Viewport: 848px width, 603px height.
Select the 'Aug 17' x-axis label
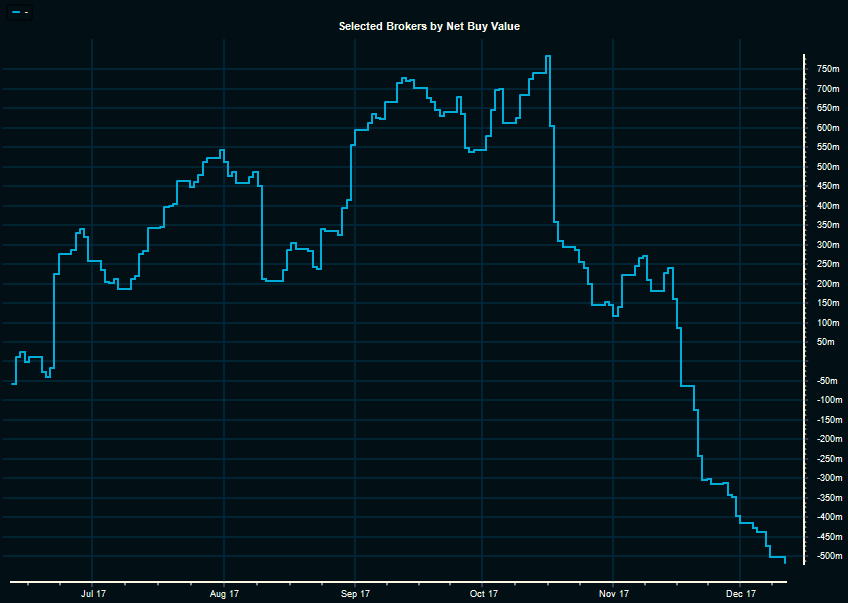tap(224, 594)
